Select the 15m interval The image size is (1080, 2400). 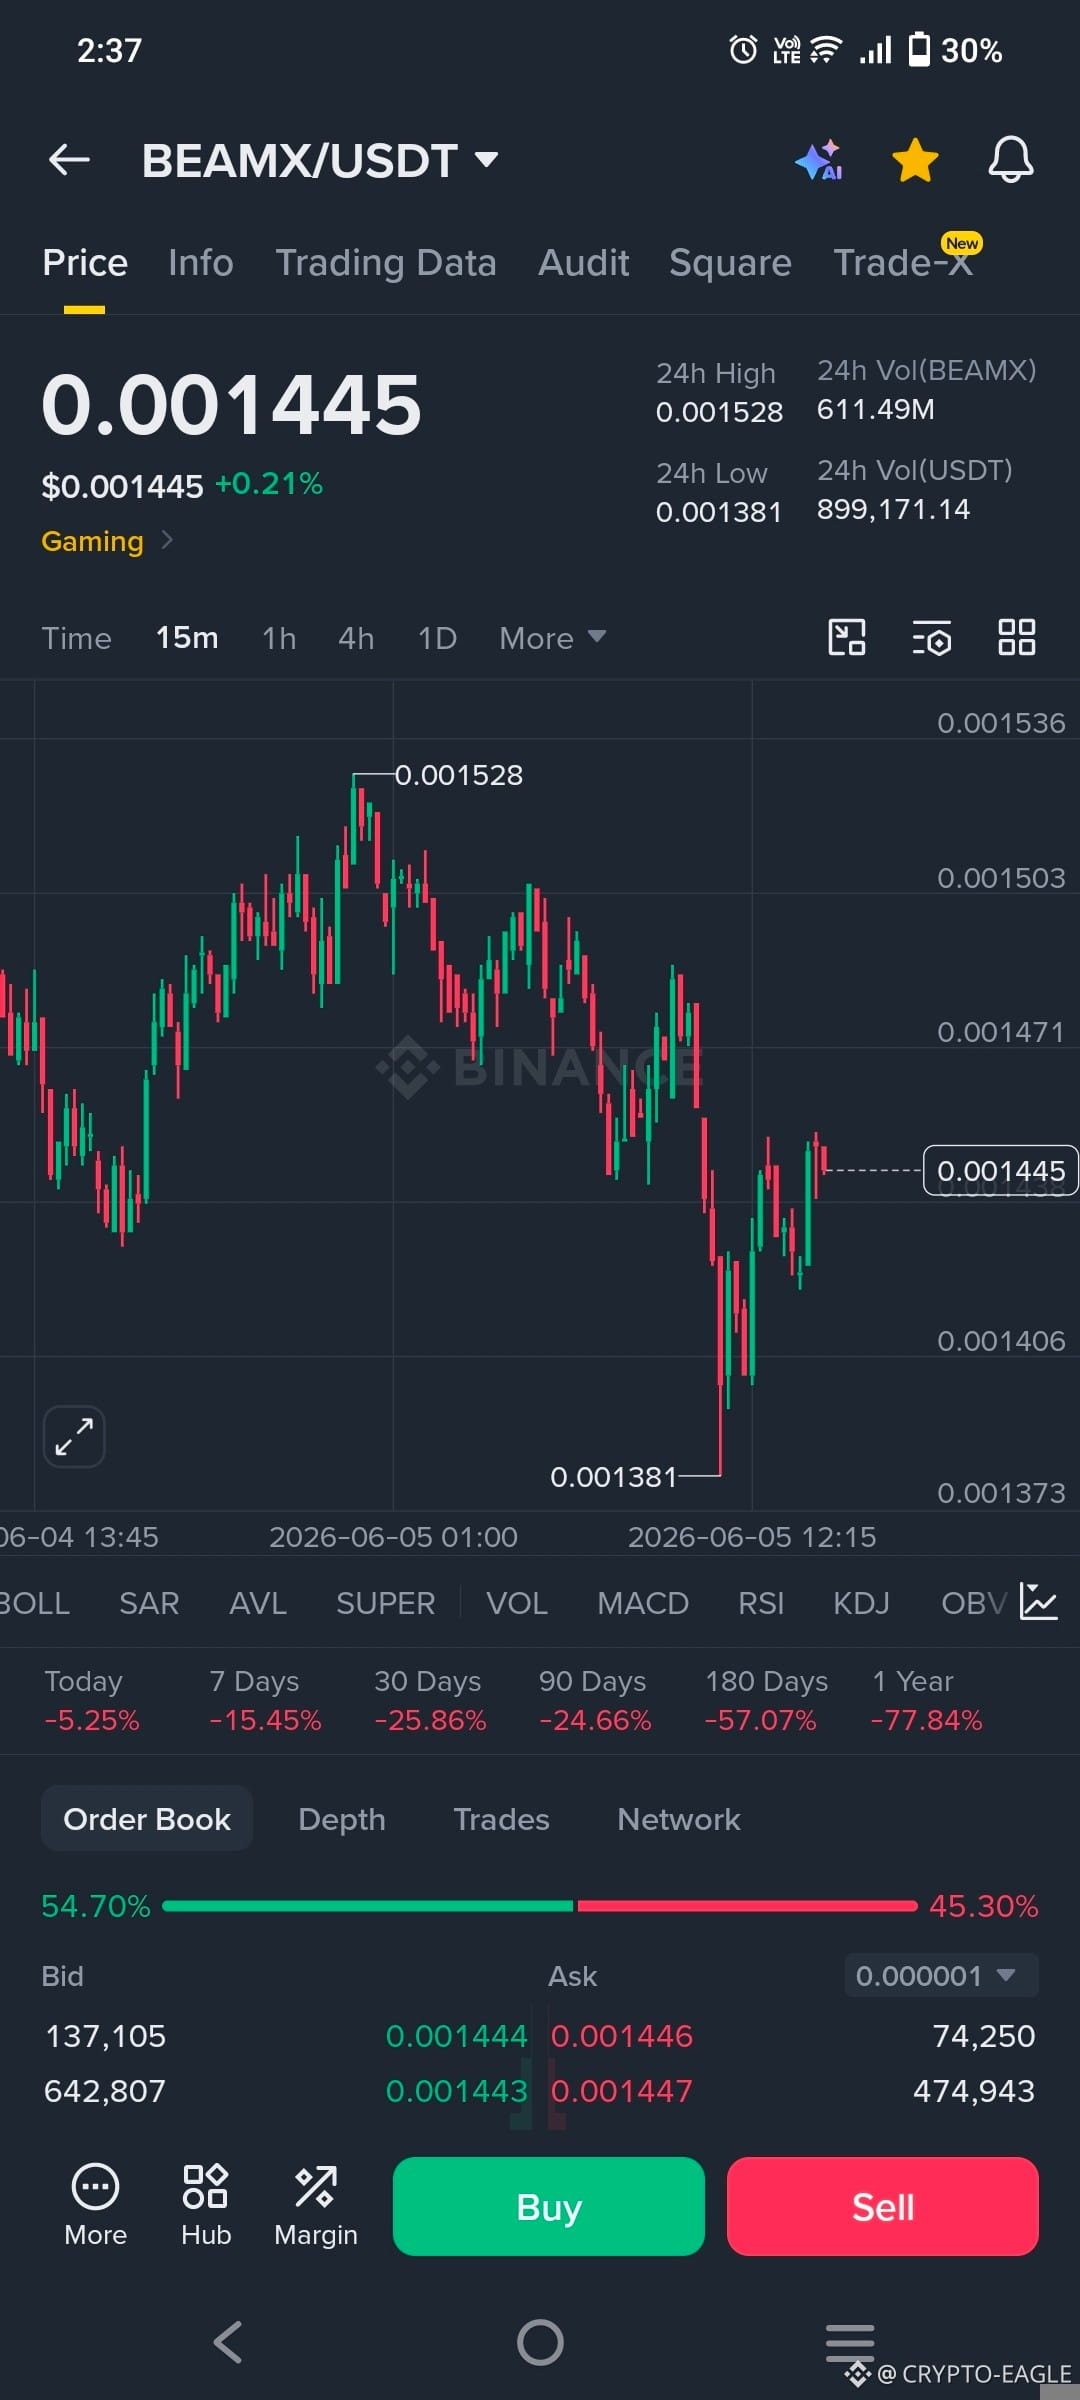pyautogui.click(x=187, y=638)
